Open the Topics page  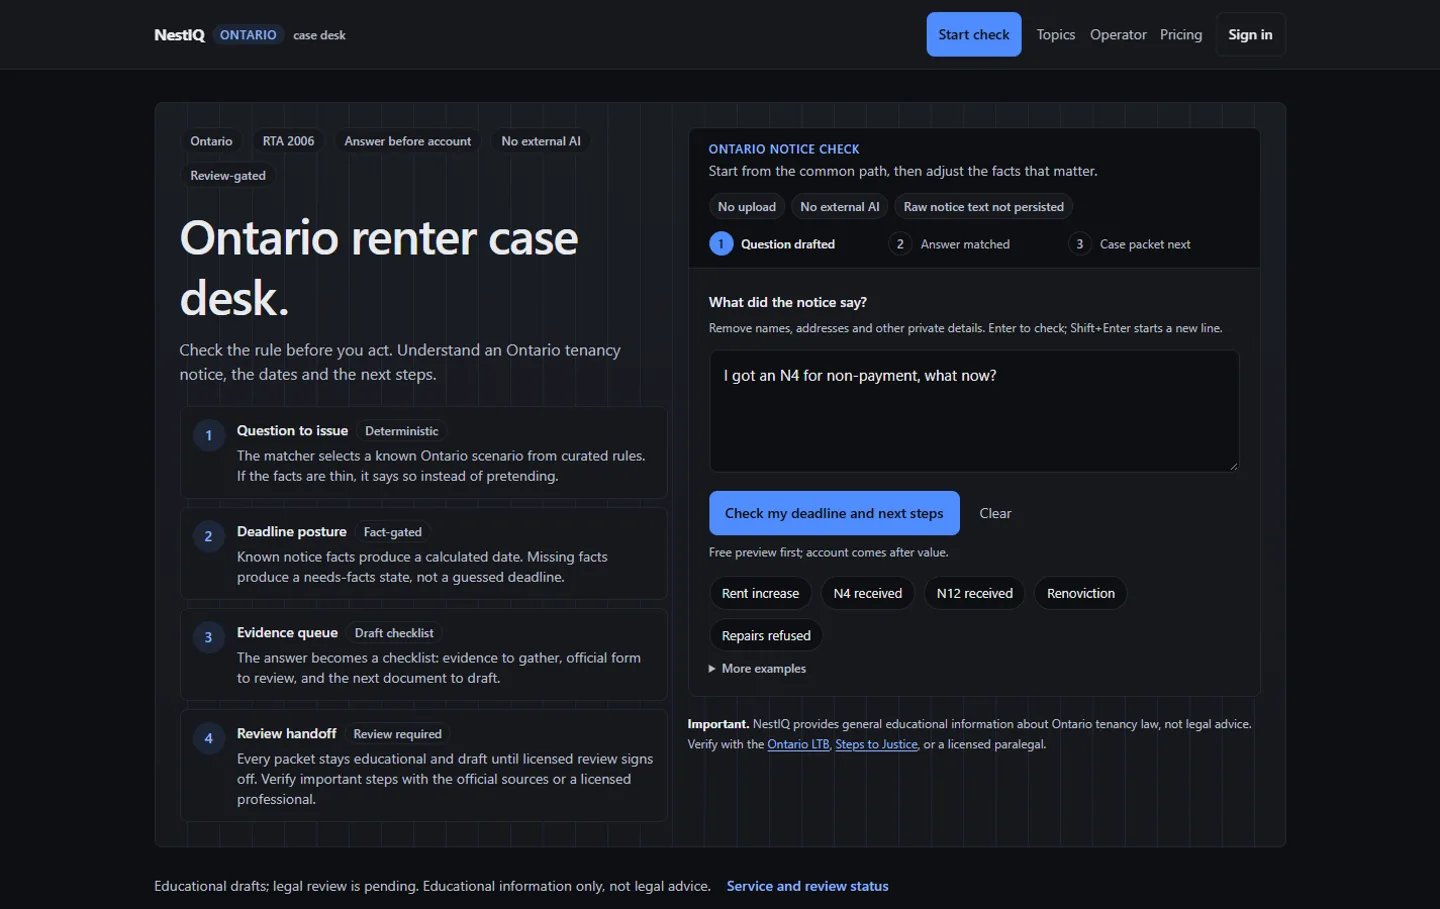1055,35
